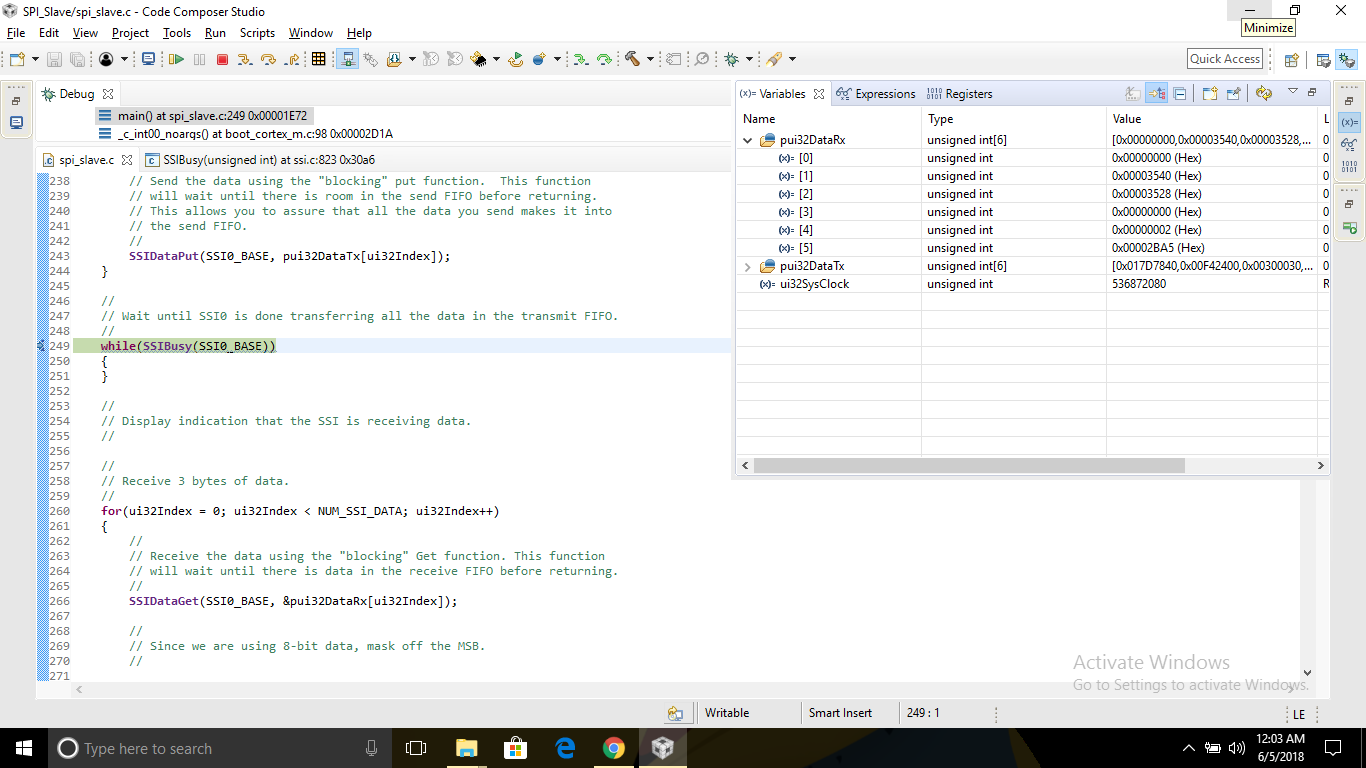The height and width of the screenshot is (768, 1366).
Task: Click the ui32SysClock value 536872080
Action: tap(1139, 284)
